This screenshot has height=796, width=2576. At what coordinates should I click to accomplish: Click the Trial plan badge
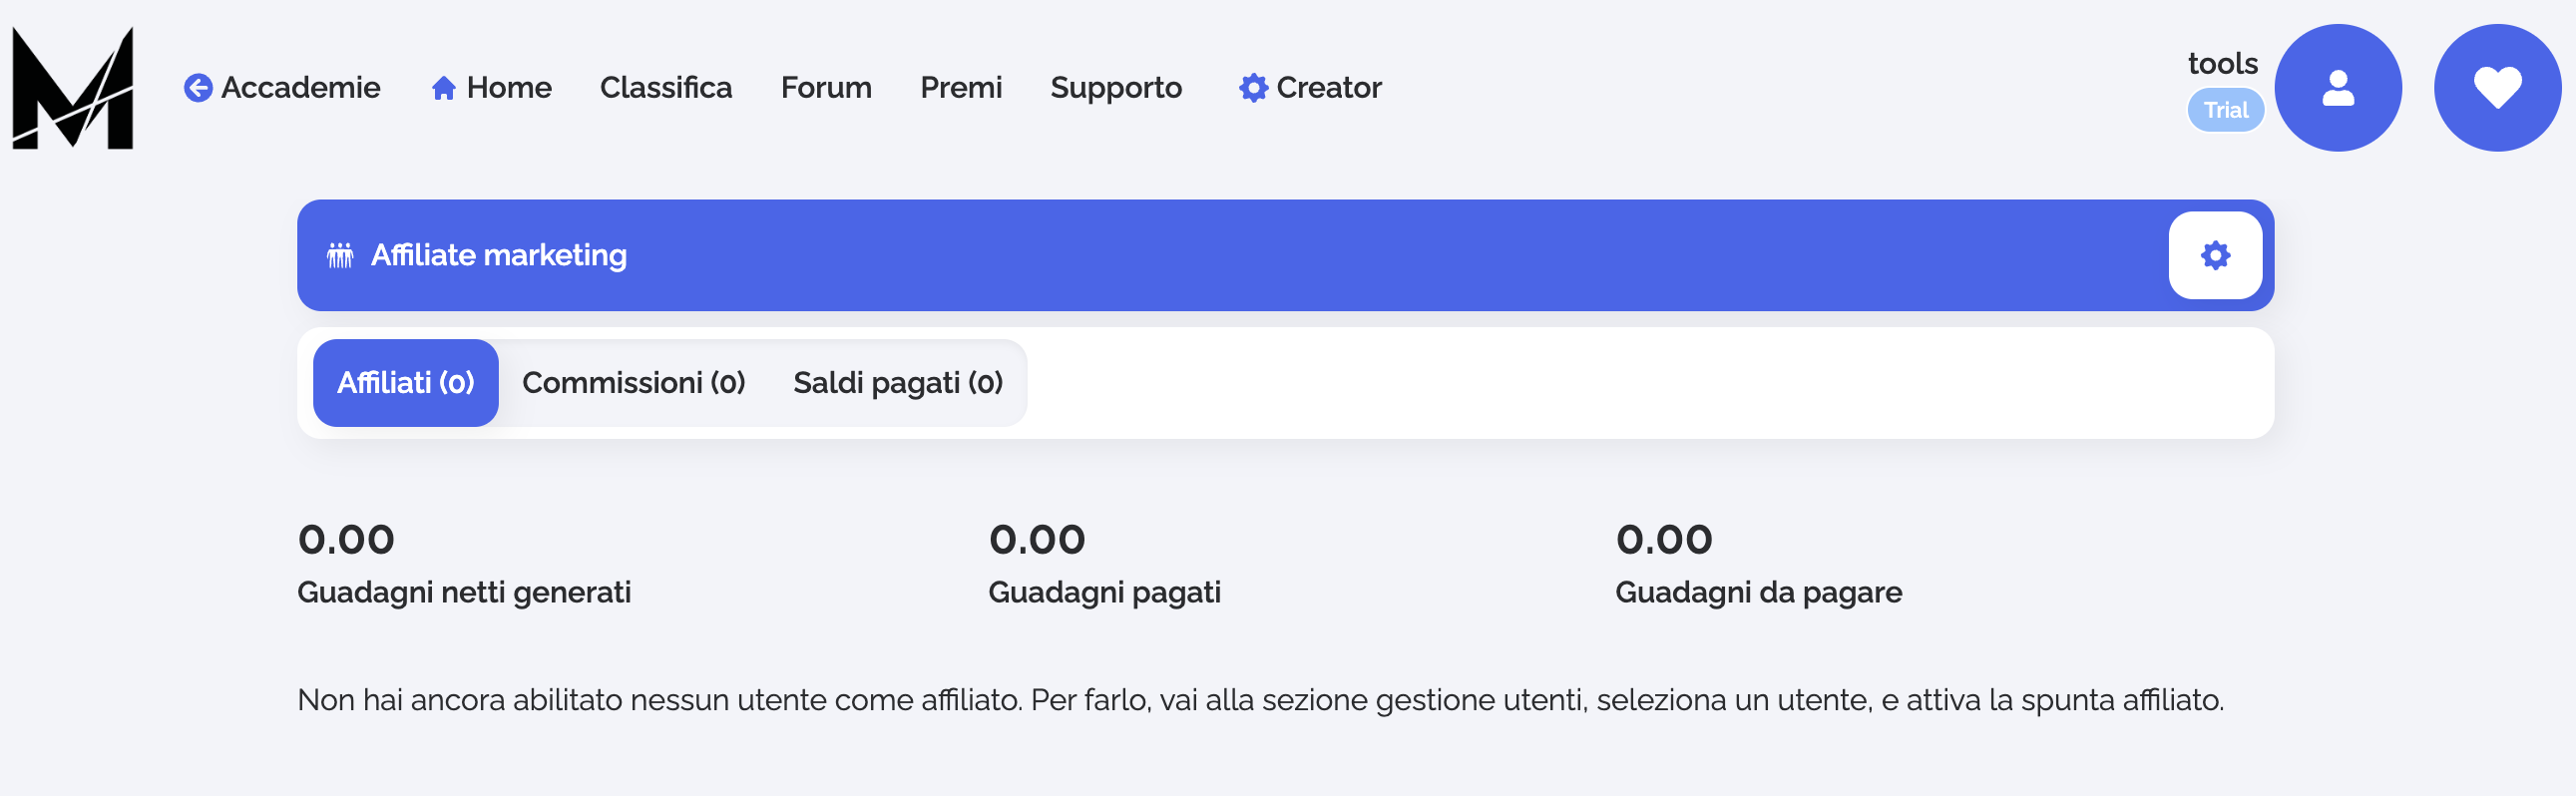2225,110
